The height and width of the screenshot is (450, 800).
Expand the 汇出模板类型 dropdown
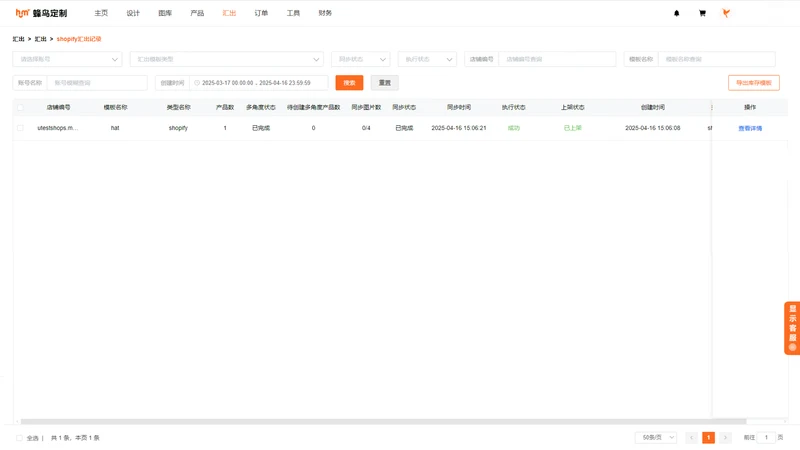point(227,59)
